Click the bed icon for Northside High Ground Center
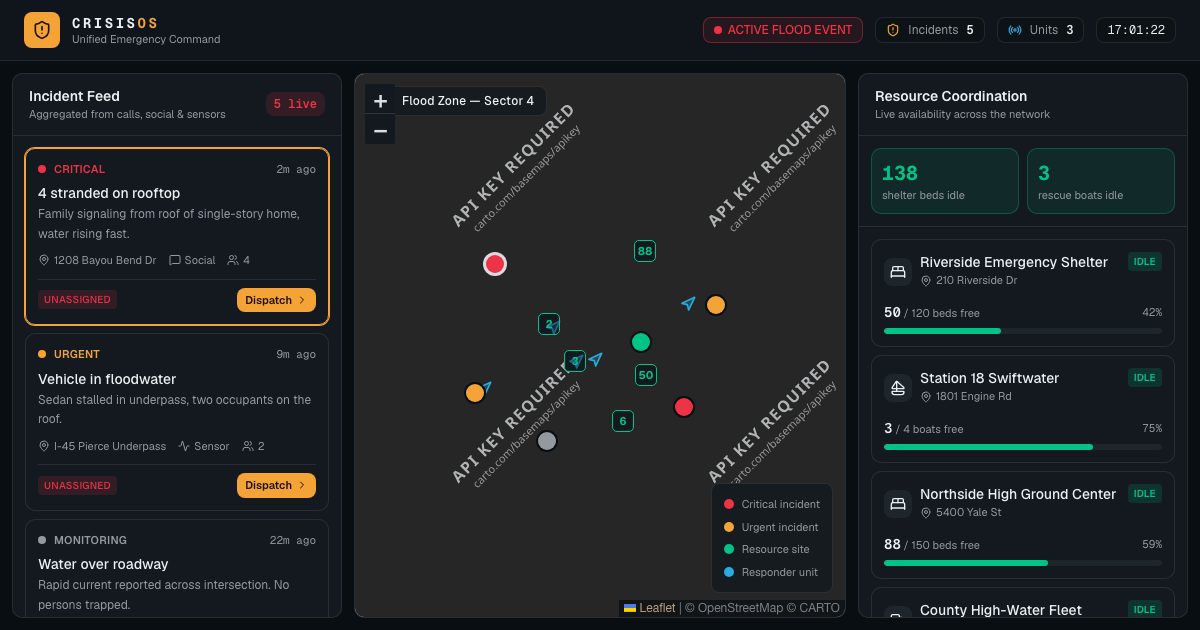Viewport: 1200px width, 630px height. (x=898, y=503)
